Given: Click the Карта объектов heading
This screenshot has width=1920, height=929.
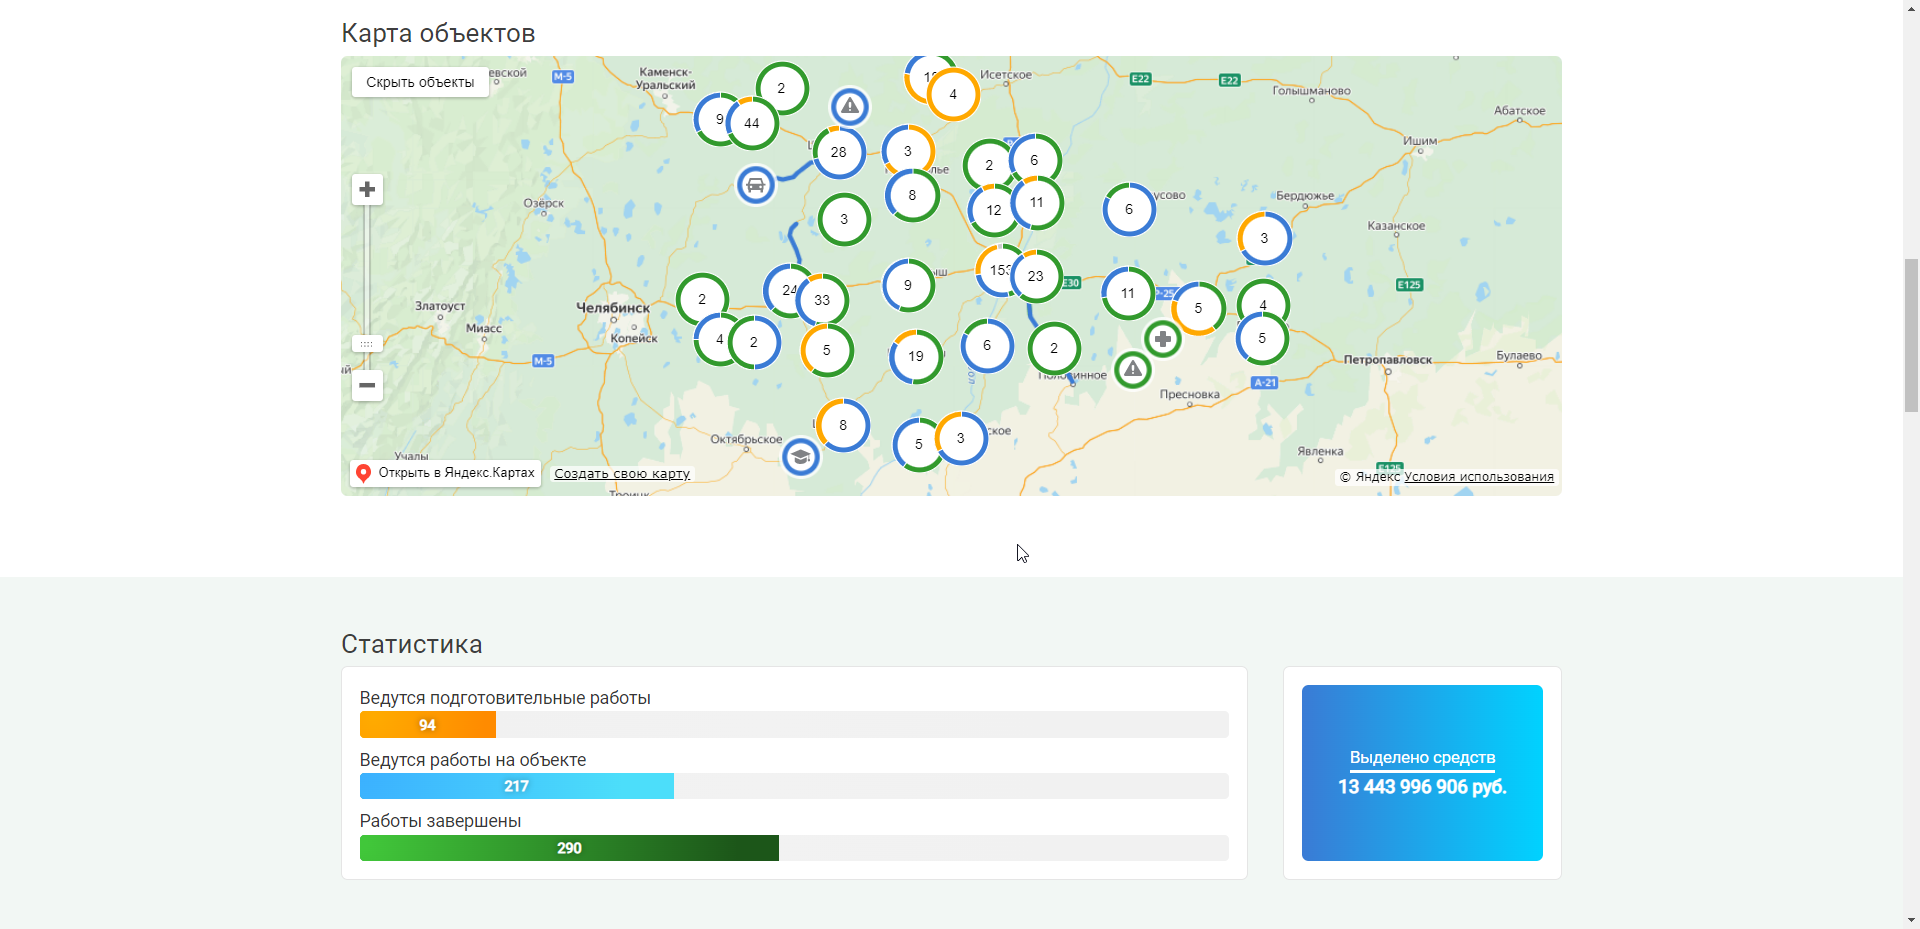Looking at the screenshot, I should coord(438,33).
